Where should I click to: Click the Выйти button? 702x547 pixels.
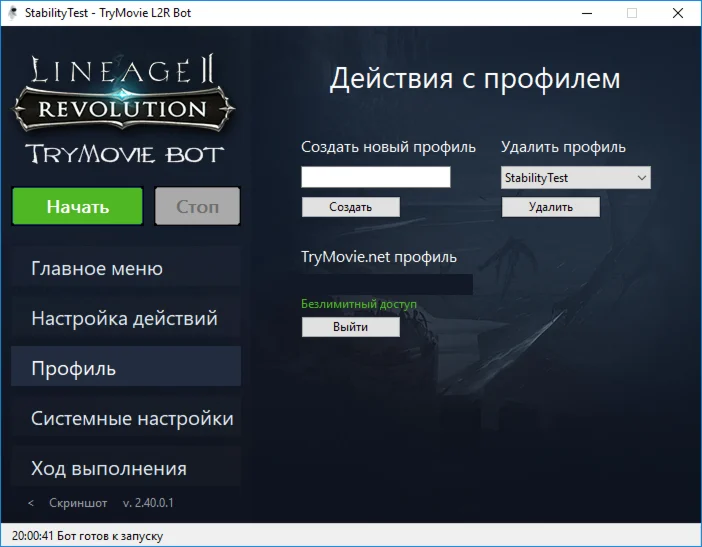click(351, 327)
